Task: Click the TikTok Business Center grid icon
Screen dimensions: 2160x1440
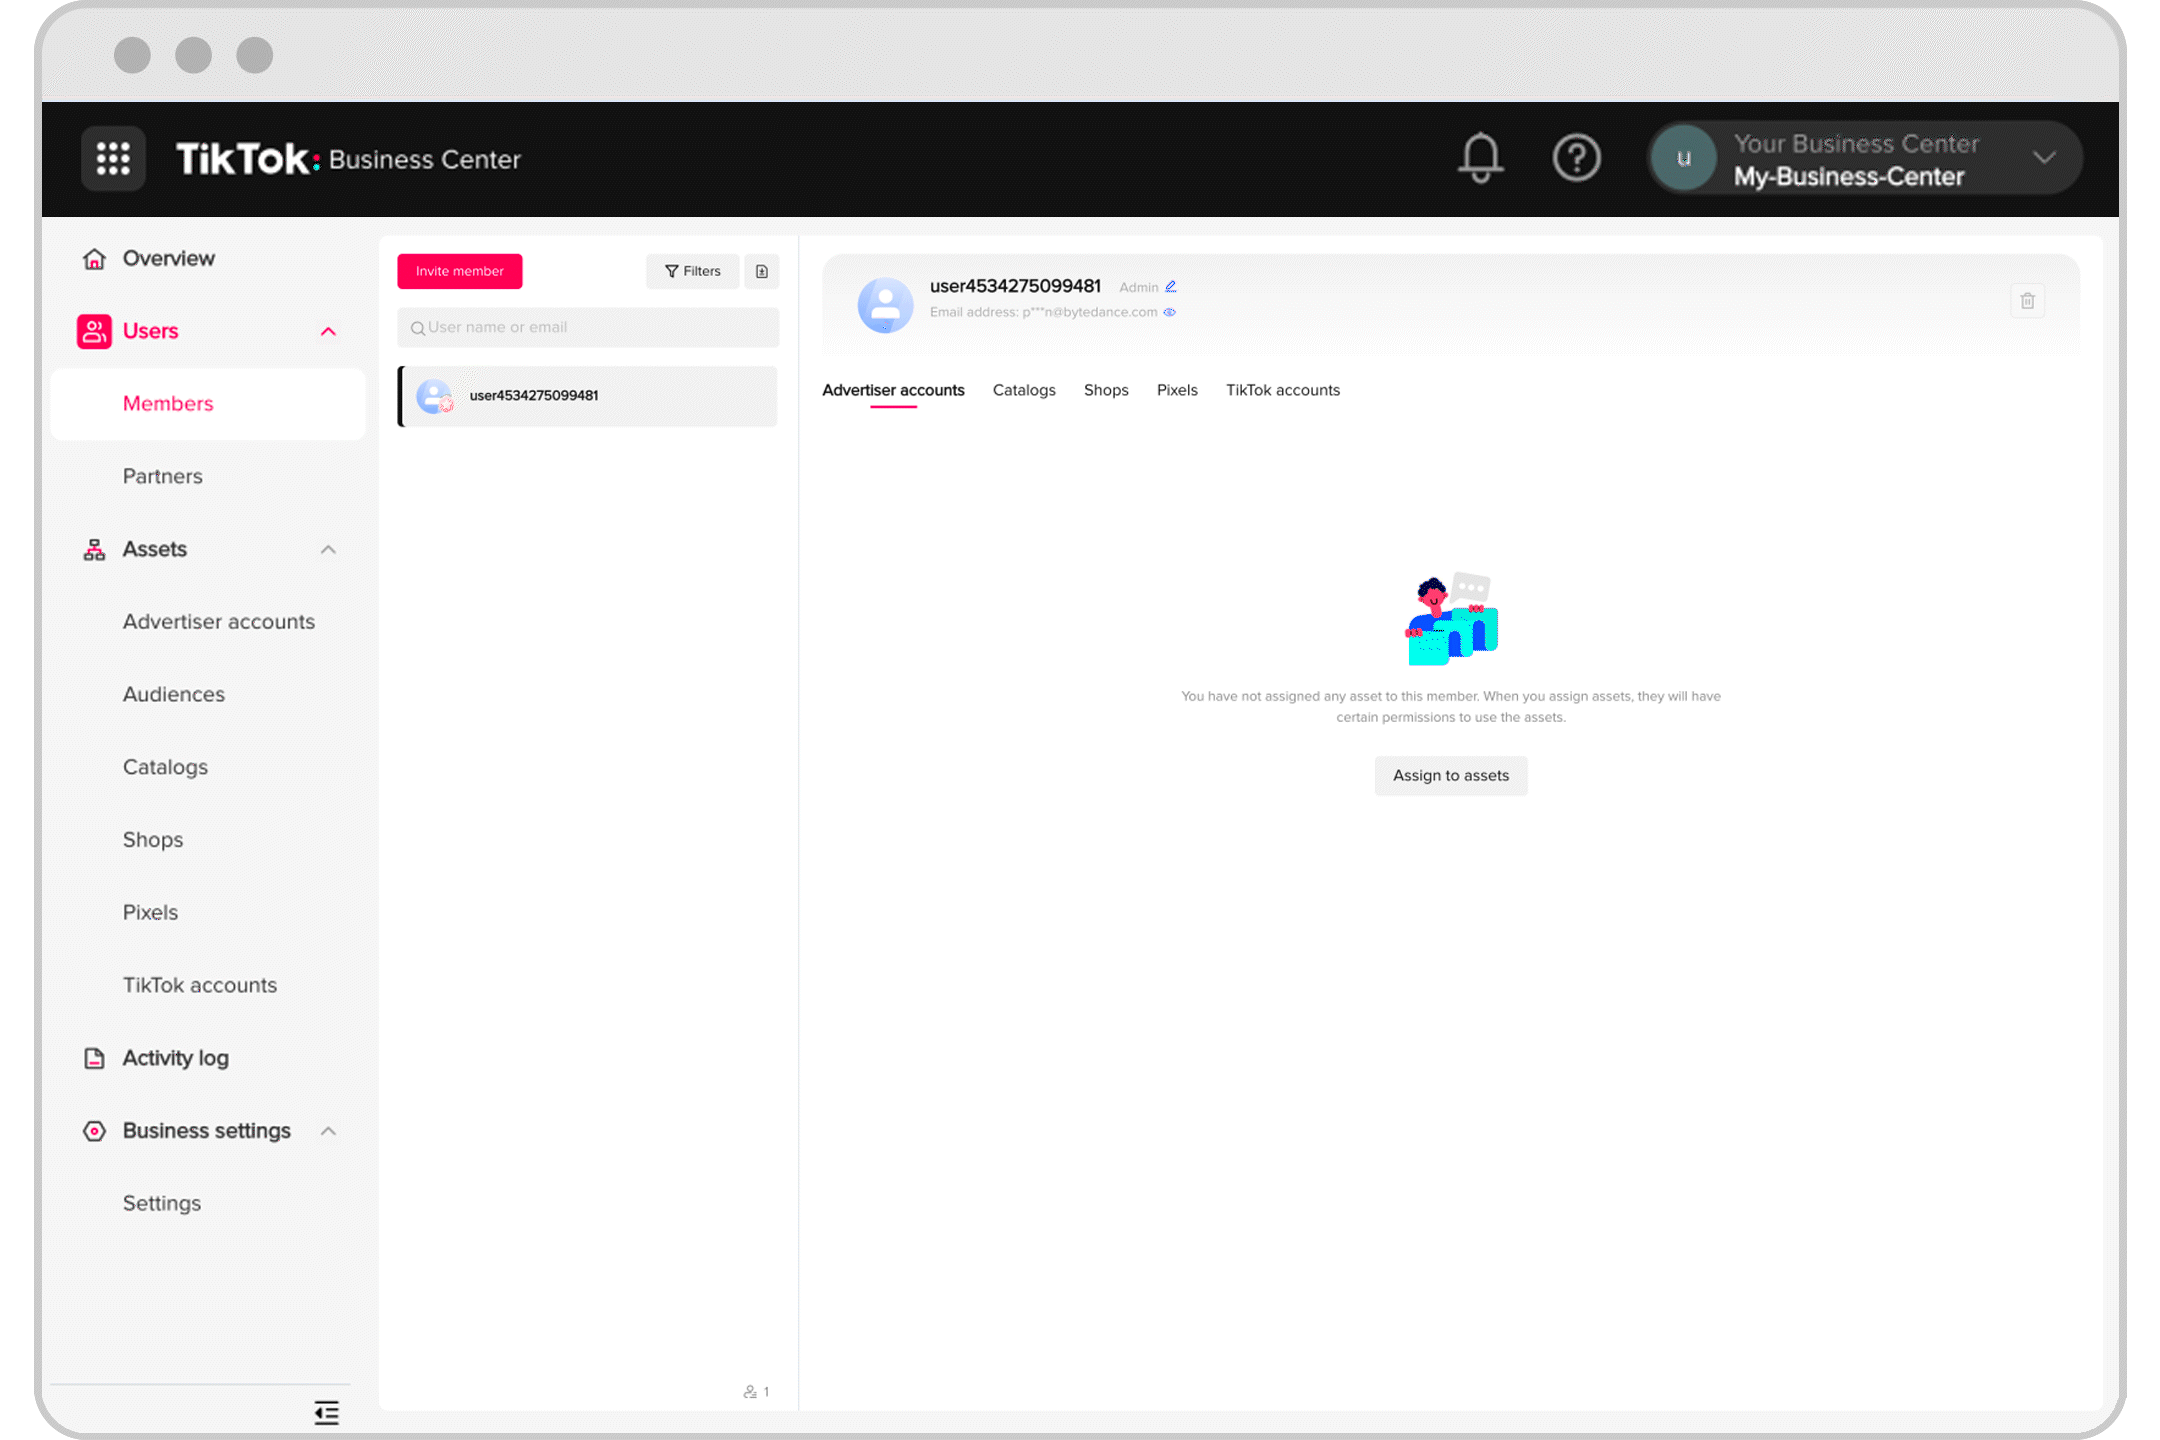Action: coord(111,158)
